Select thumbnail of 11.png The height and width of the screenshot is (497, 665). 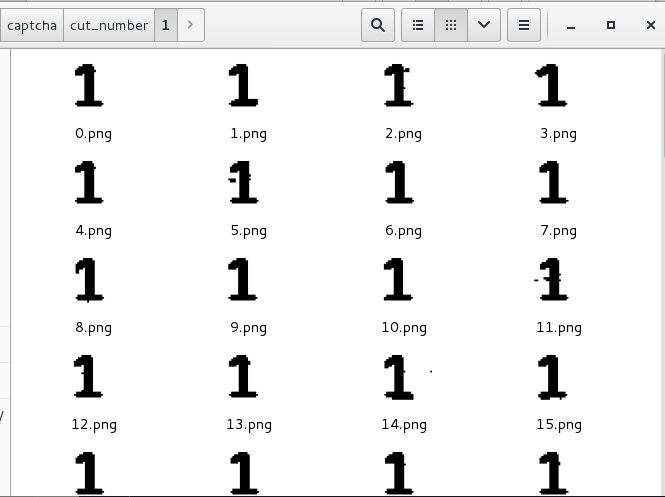pyautogui.click(x=551, y=279)
